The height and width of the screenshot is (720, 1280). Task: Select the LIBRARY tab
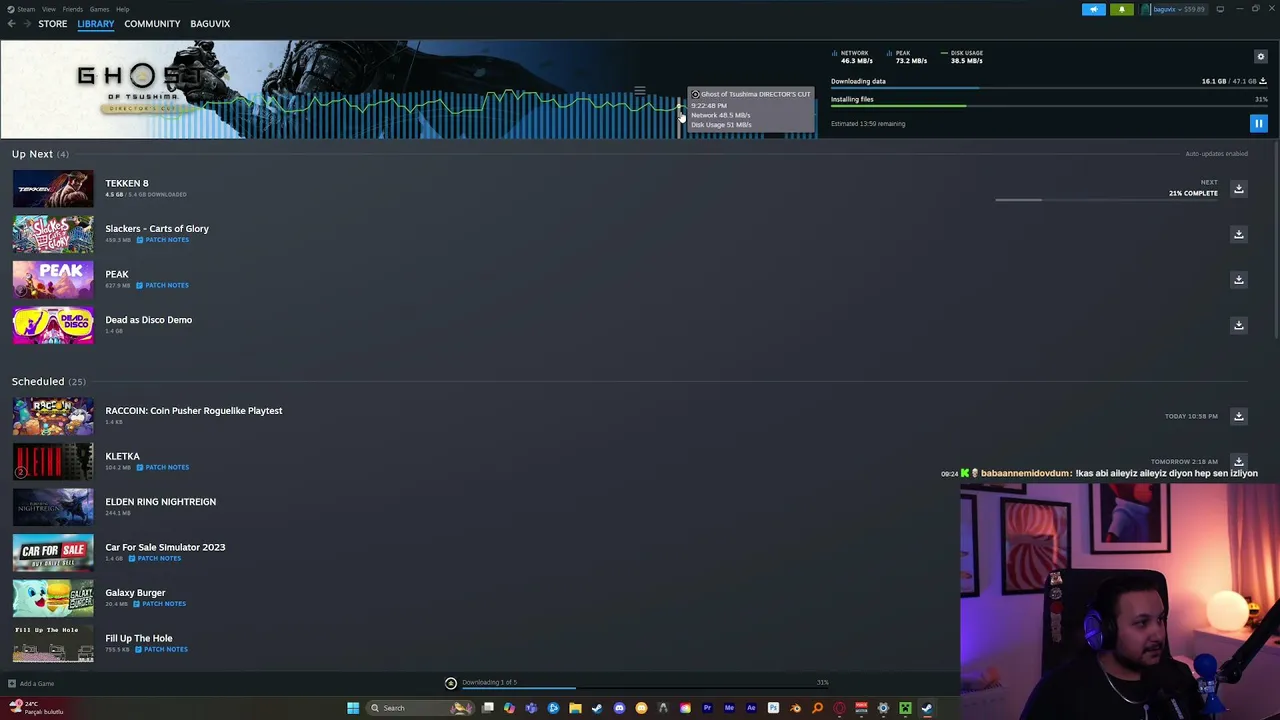(96, 24)
